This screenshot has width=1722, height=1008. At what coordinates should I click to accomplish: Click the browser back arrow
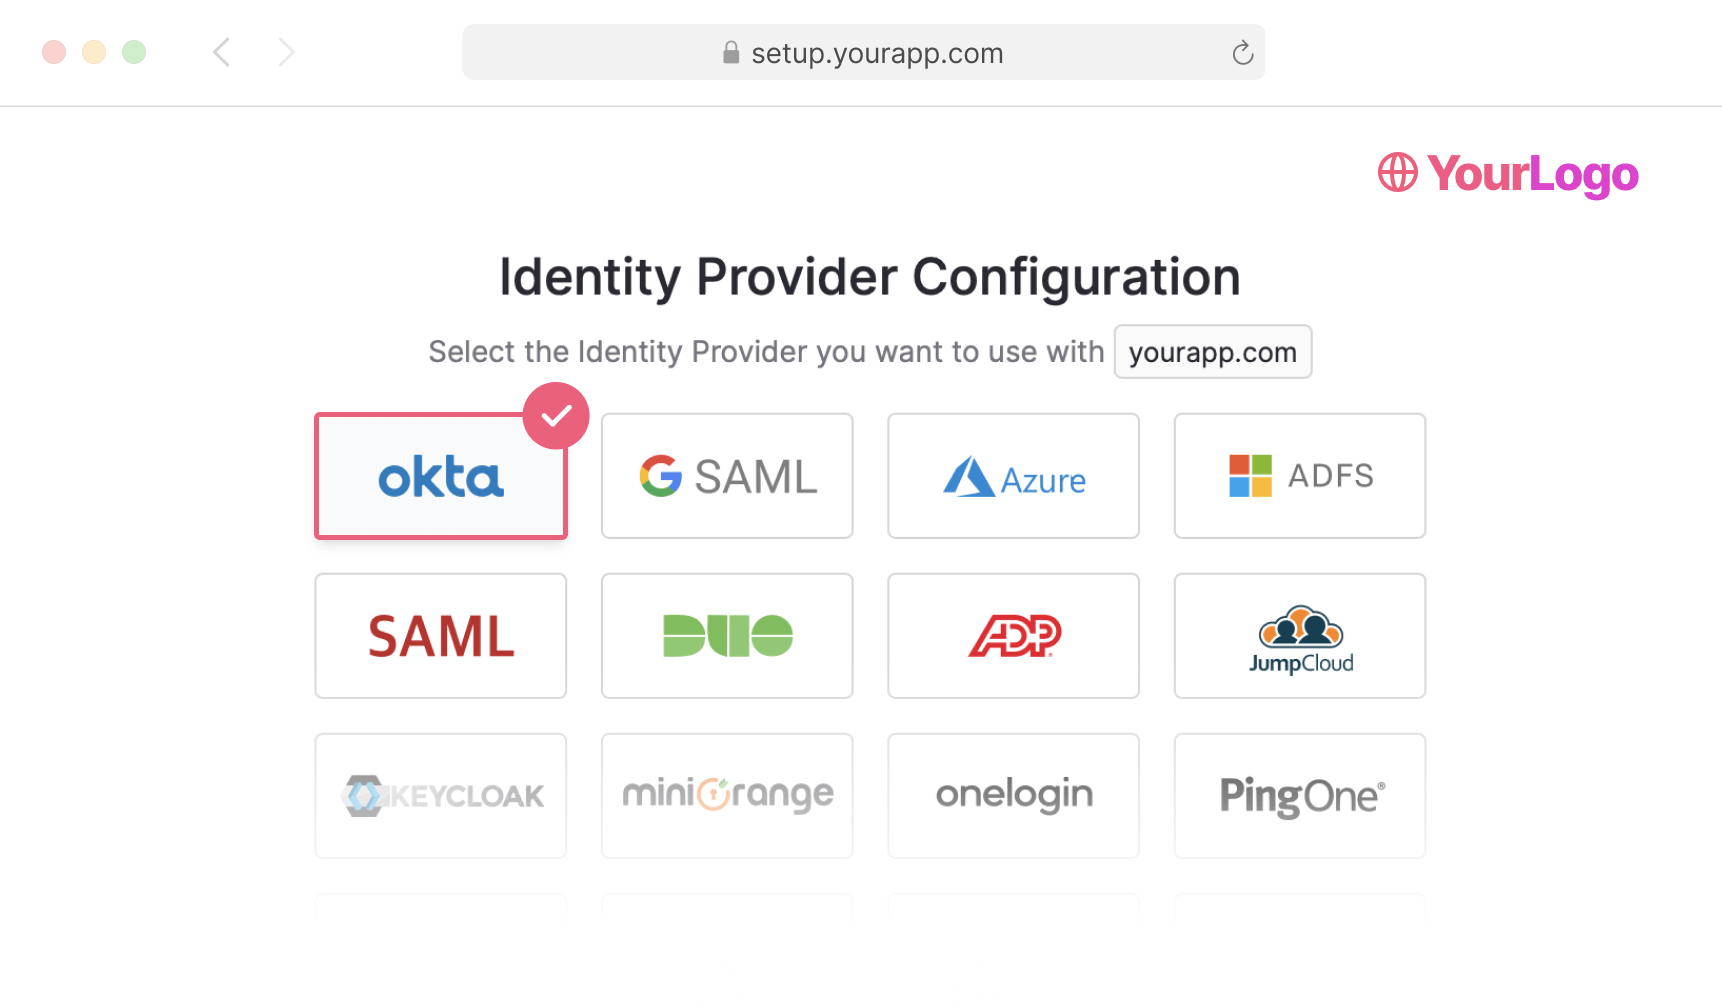pyautogui.click(x=222, y=52)
